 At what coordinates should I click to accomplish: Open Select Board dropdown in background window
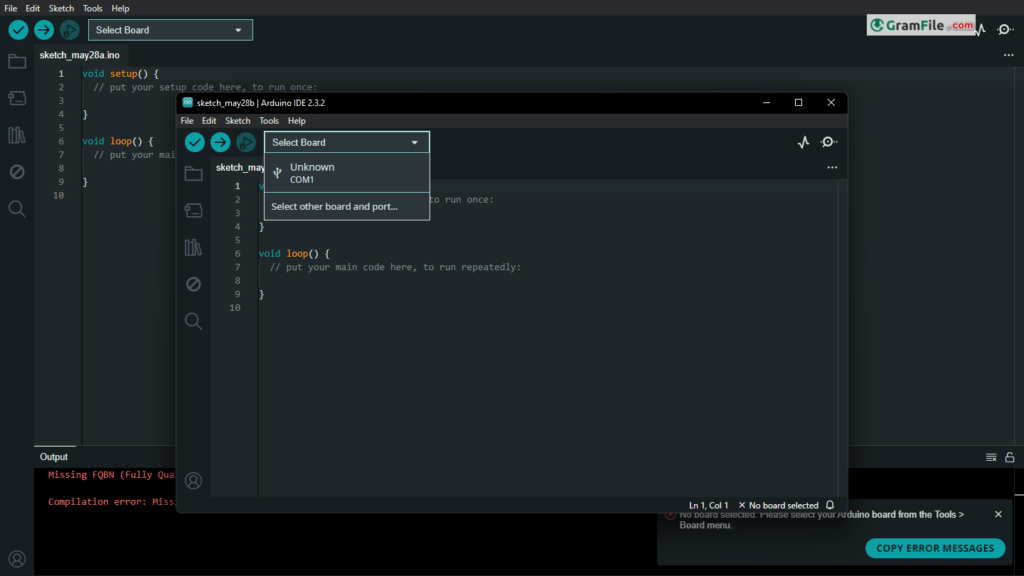click(x=170, y=30)
